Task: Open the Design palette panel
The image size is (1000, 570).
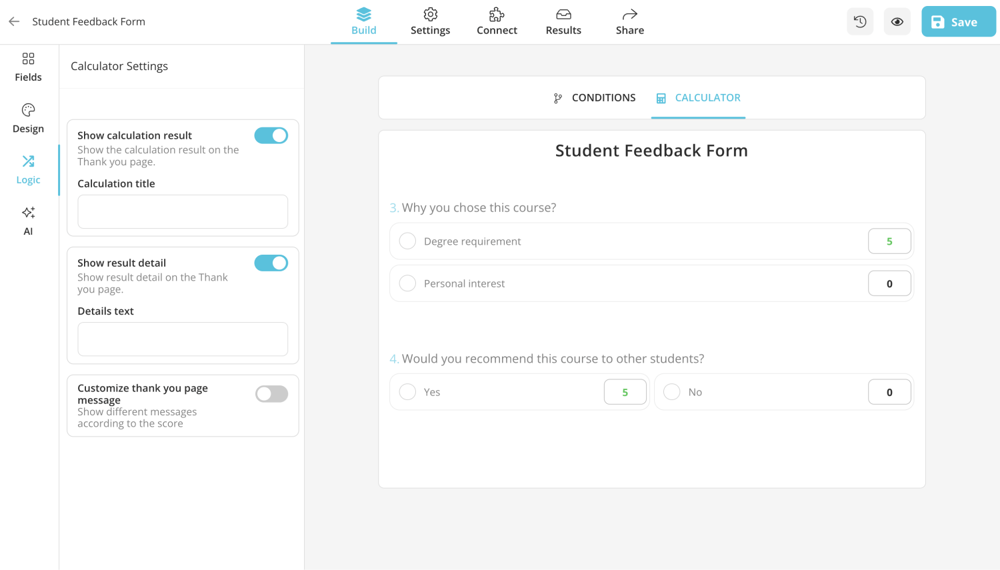Action: 28,118
